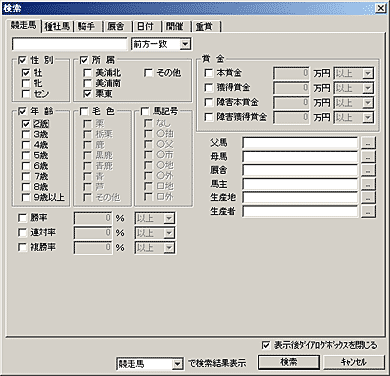Viewport: 390px width, 376px height.
Task: Open the 前方一致 match-type dropdown
Action: click(x=185, y=44)
